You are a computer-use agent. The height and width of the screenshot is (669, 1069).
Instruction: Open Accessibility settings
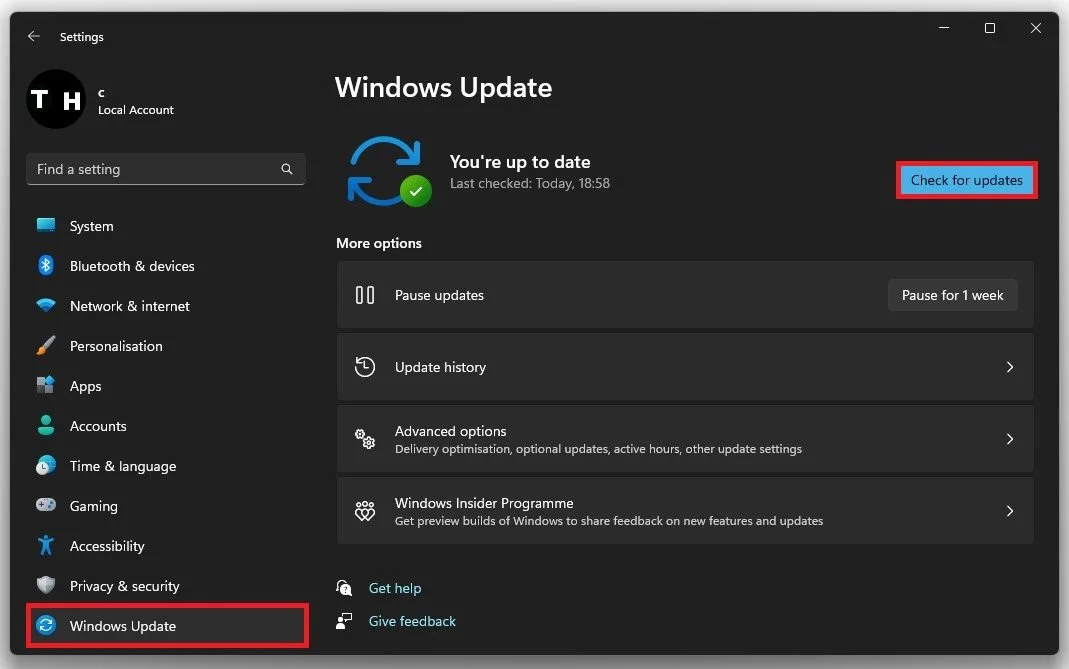(x=166, y=546)
